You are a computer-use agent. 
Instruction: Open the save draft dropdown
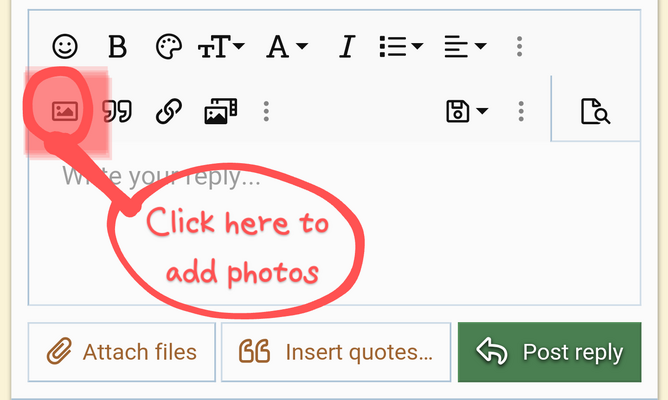tap(467, 112)
